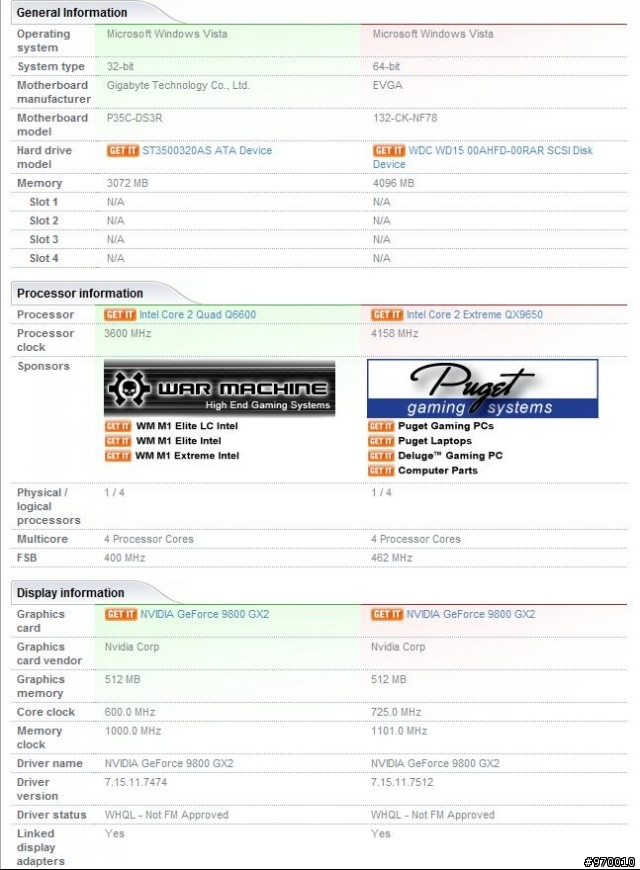Follow the WM M1 Elite LC Intel link
The width and height of the screenshot is (640, 870).
187,426
